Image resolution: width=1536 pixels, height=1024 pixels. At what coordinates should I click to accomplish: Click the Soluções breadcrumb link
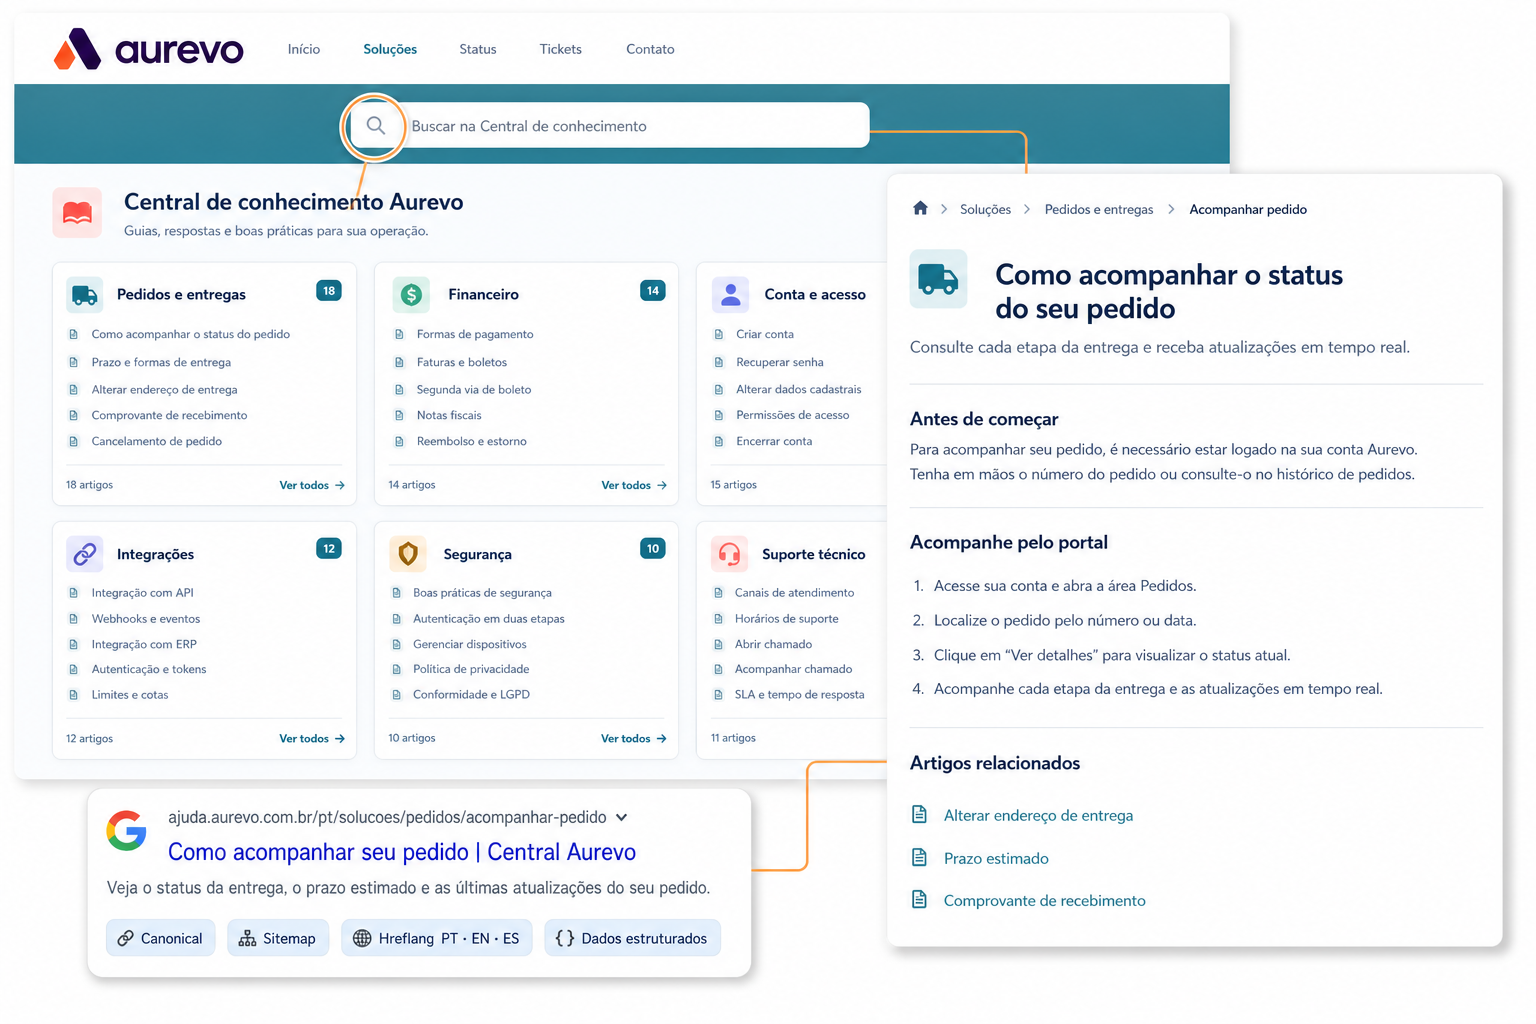(985, 209)
